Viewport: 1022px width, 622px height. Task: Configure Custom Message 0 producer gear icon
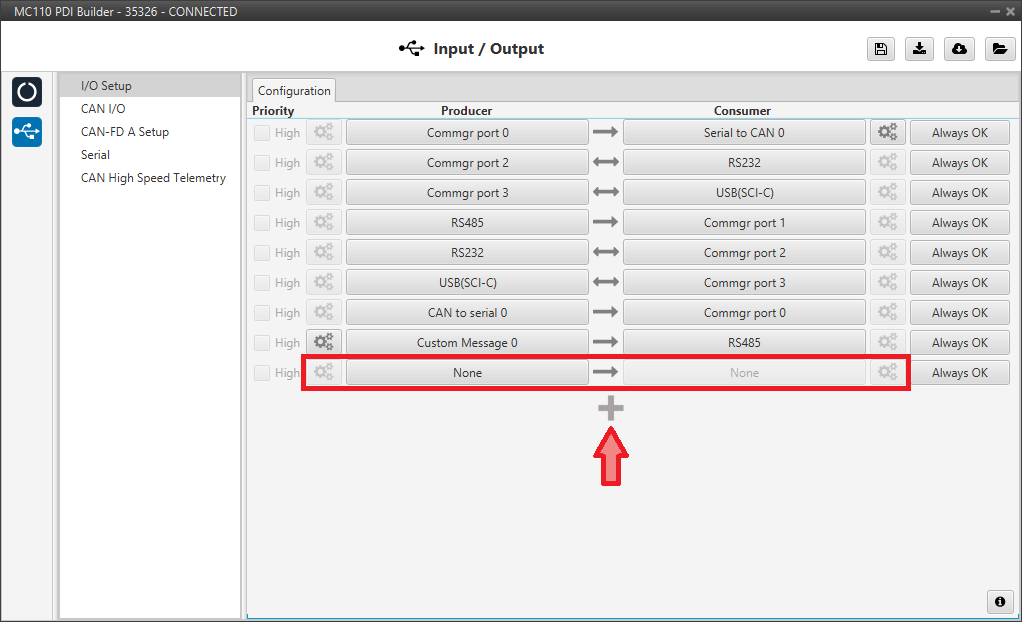(324, 343)
